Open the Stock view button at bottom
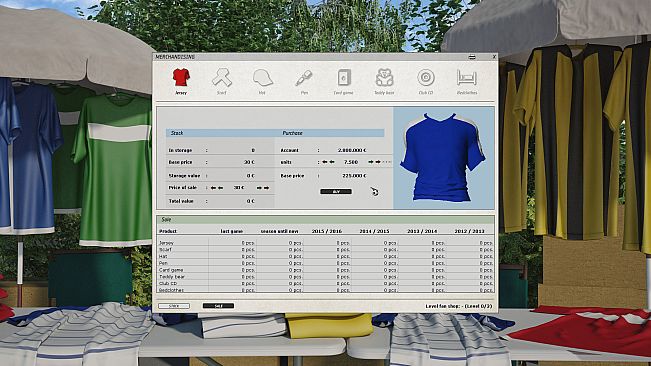Viewport: 651px width, 366px height. point(174,306)
